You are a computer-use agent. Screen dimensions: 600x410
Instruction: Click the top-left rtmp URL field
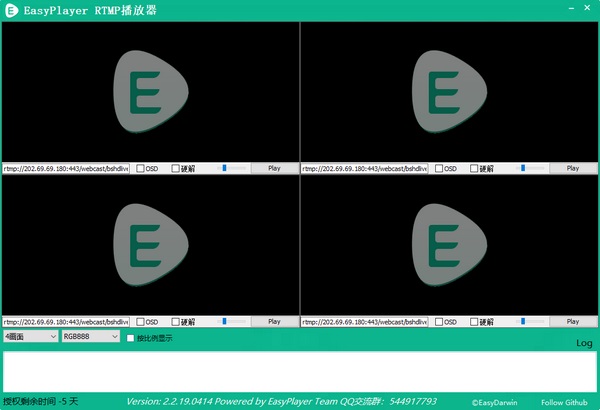click(x=66, y=168)
